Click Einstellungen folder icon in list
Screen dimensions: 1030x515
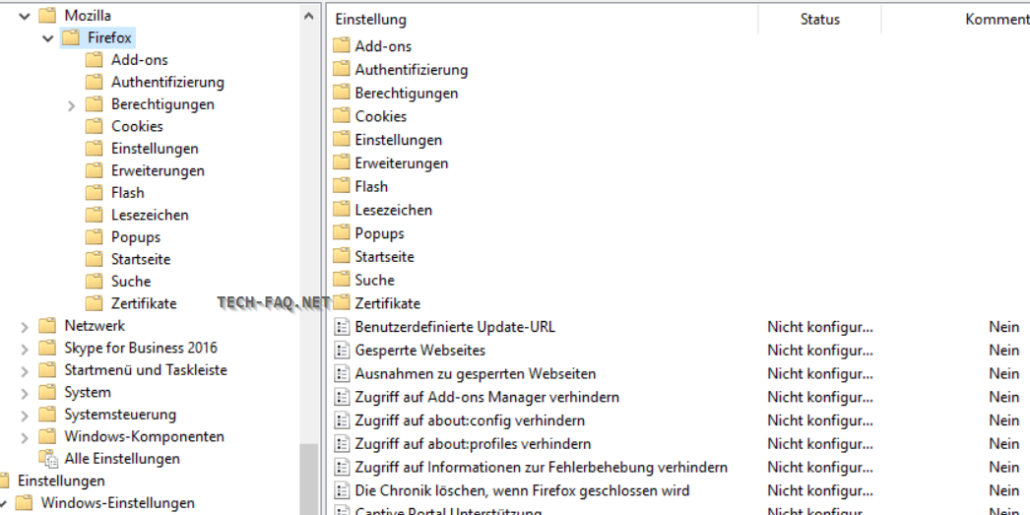[x=342, y=140]
